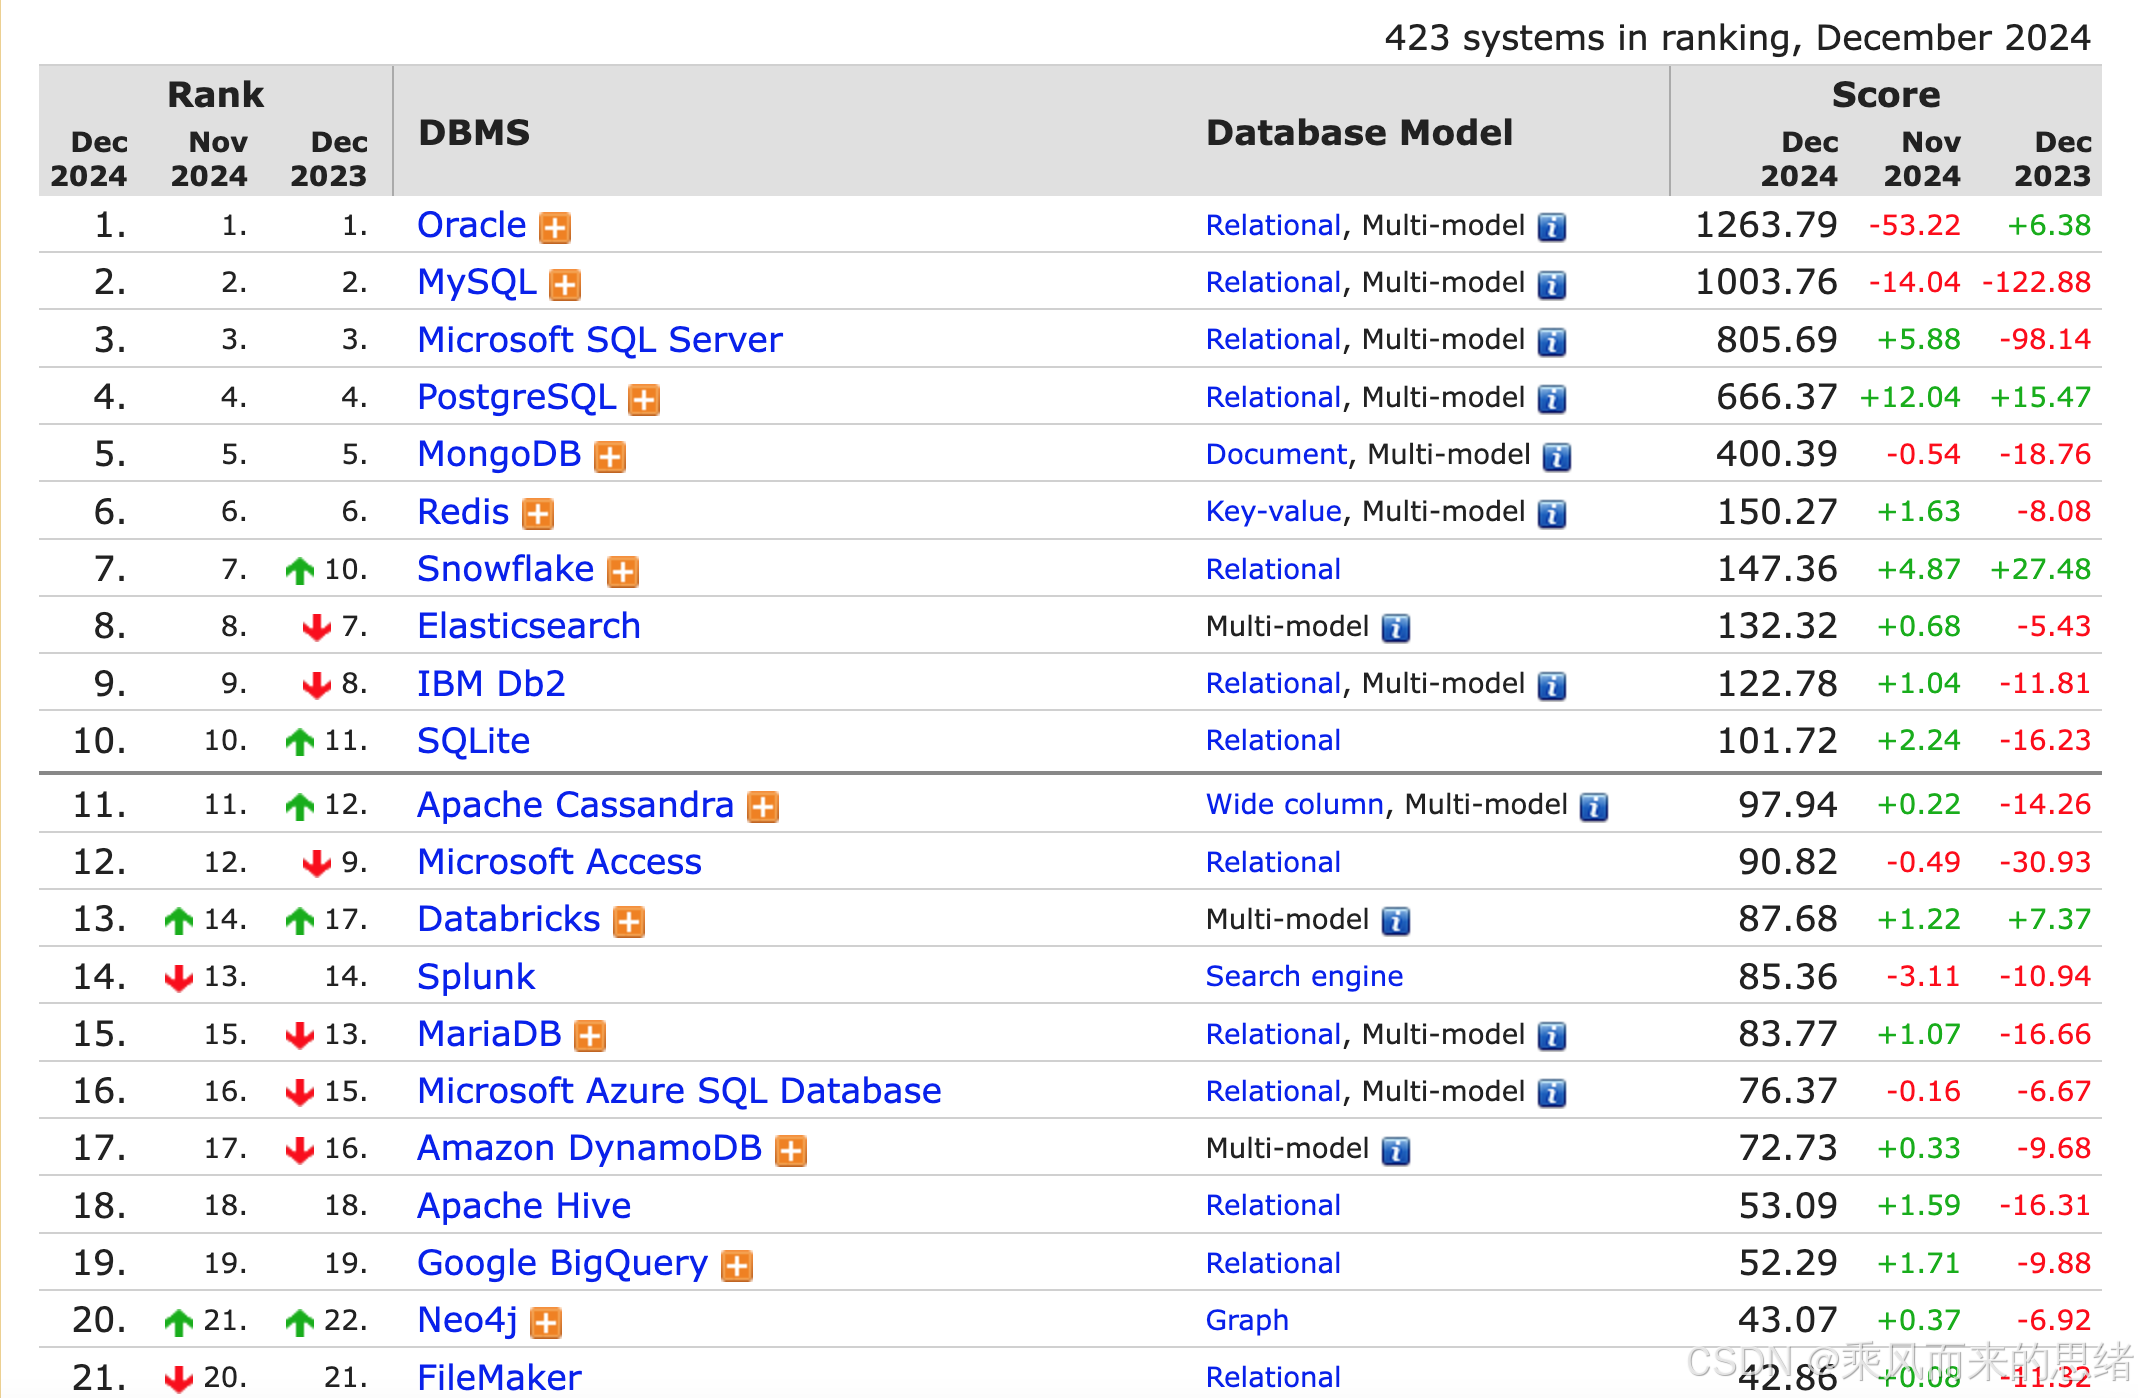Open the Oracle link
Viewport: 2138px width, 1398px height.
pyautogui.click(x=472, y=225)
